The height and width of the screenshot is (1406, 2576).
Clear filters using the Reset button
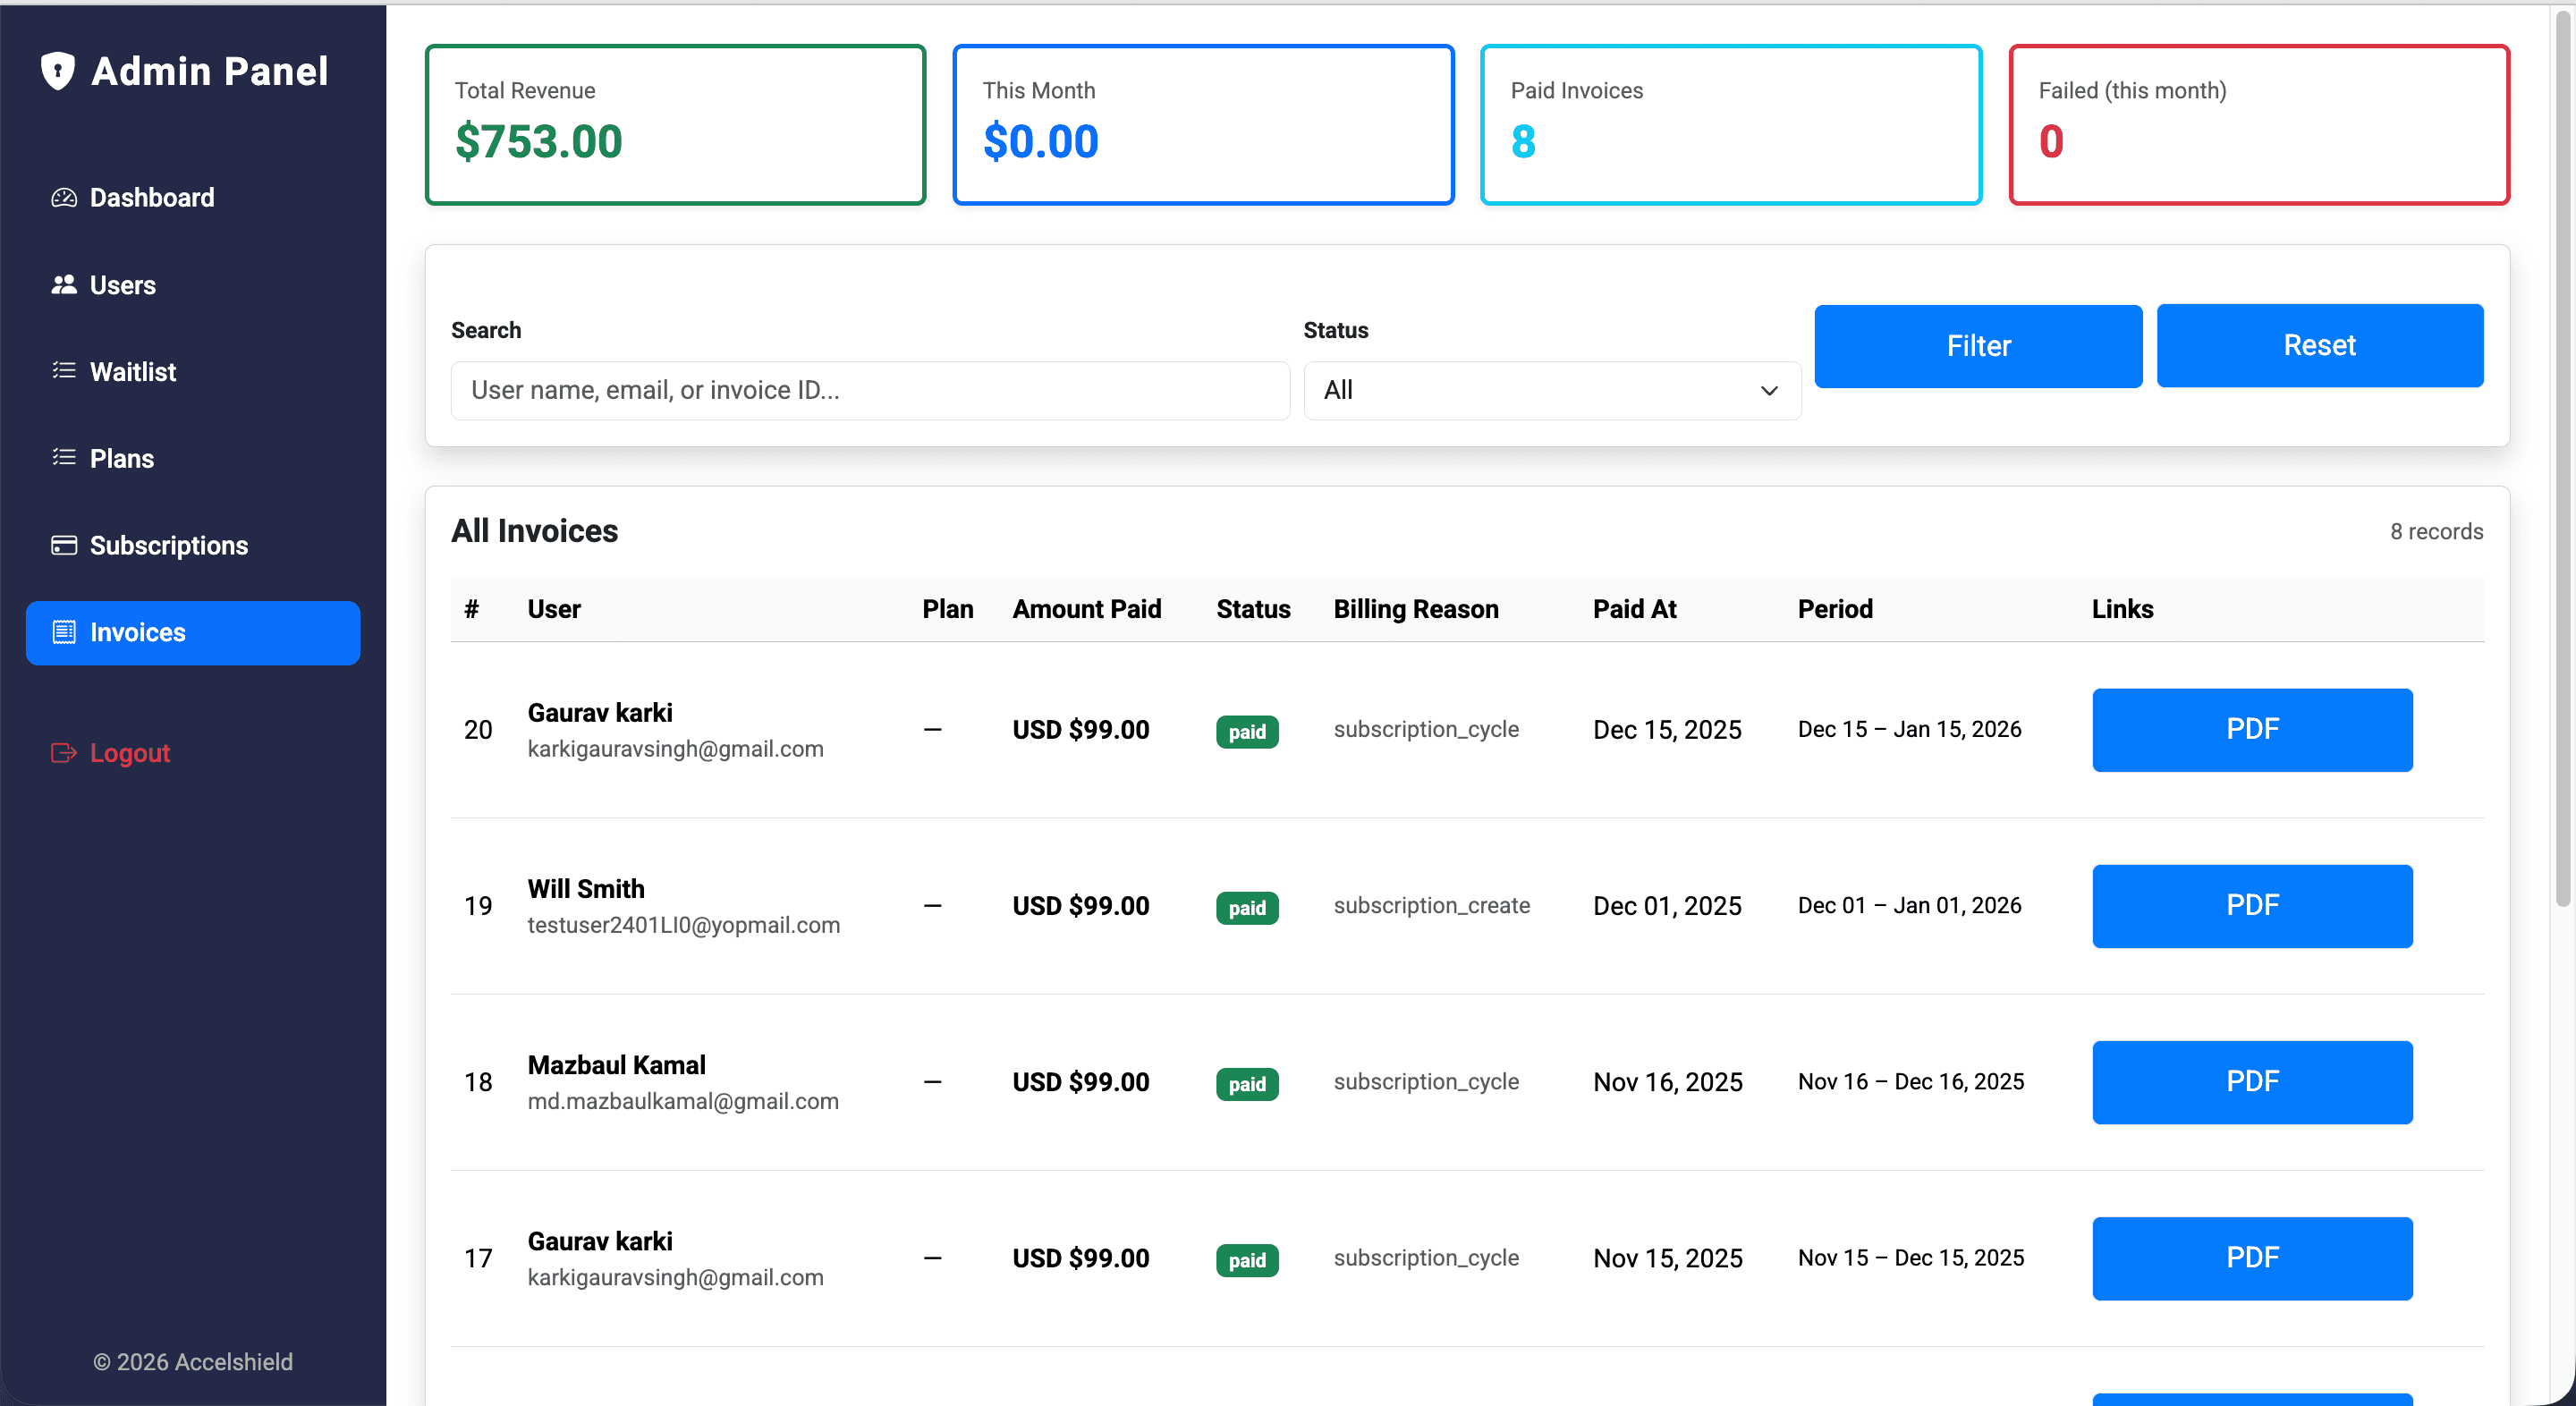(2320, 345)
